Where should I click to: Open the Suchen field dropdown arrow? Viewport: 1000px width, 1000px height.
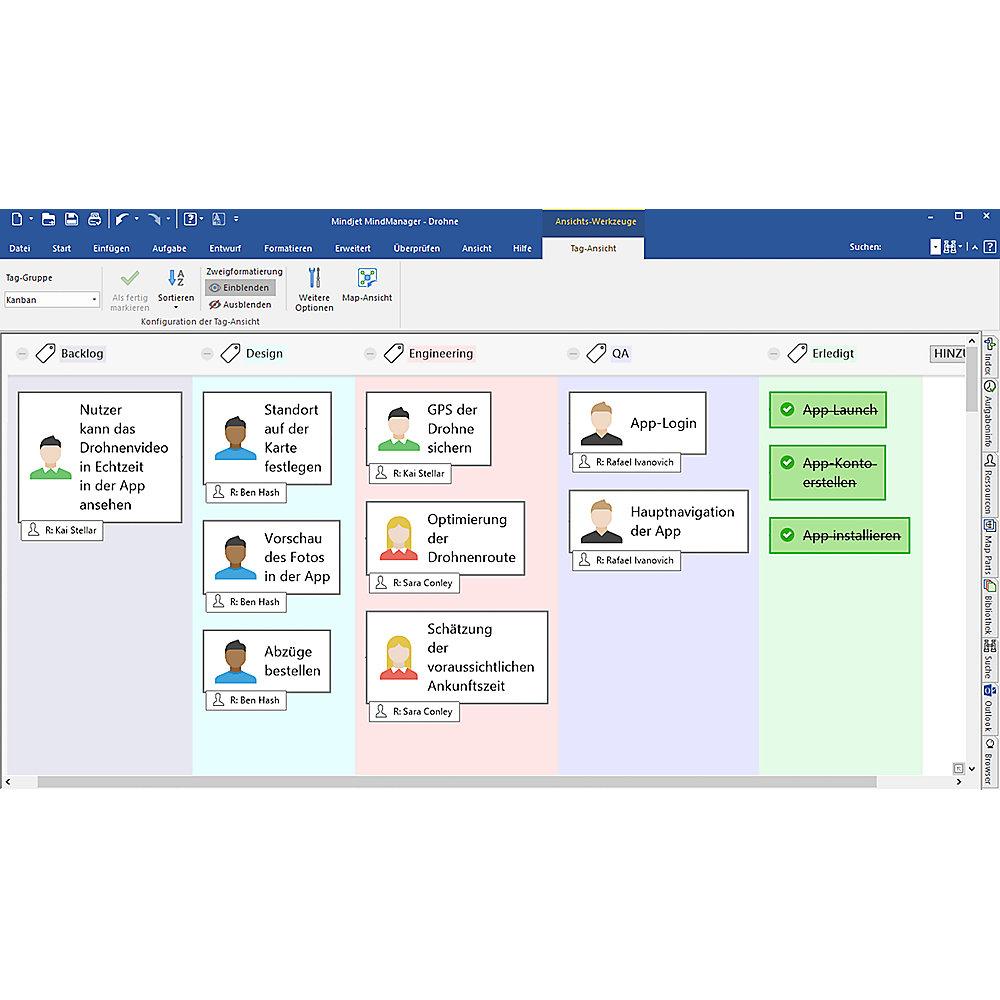coord(936,247)
